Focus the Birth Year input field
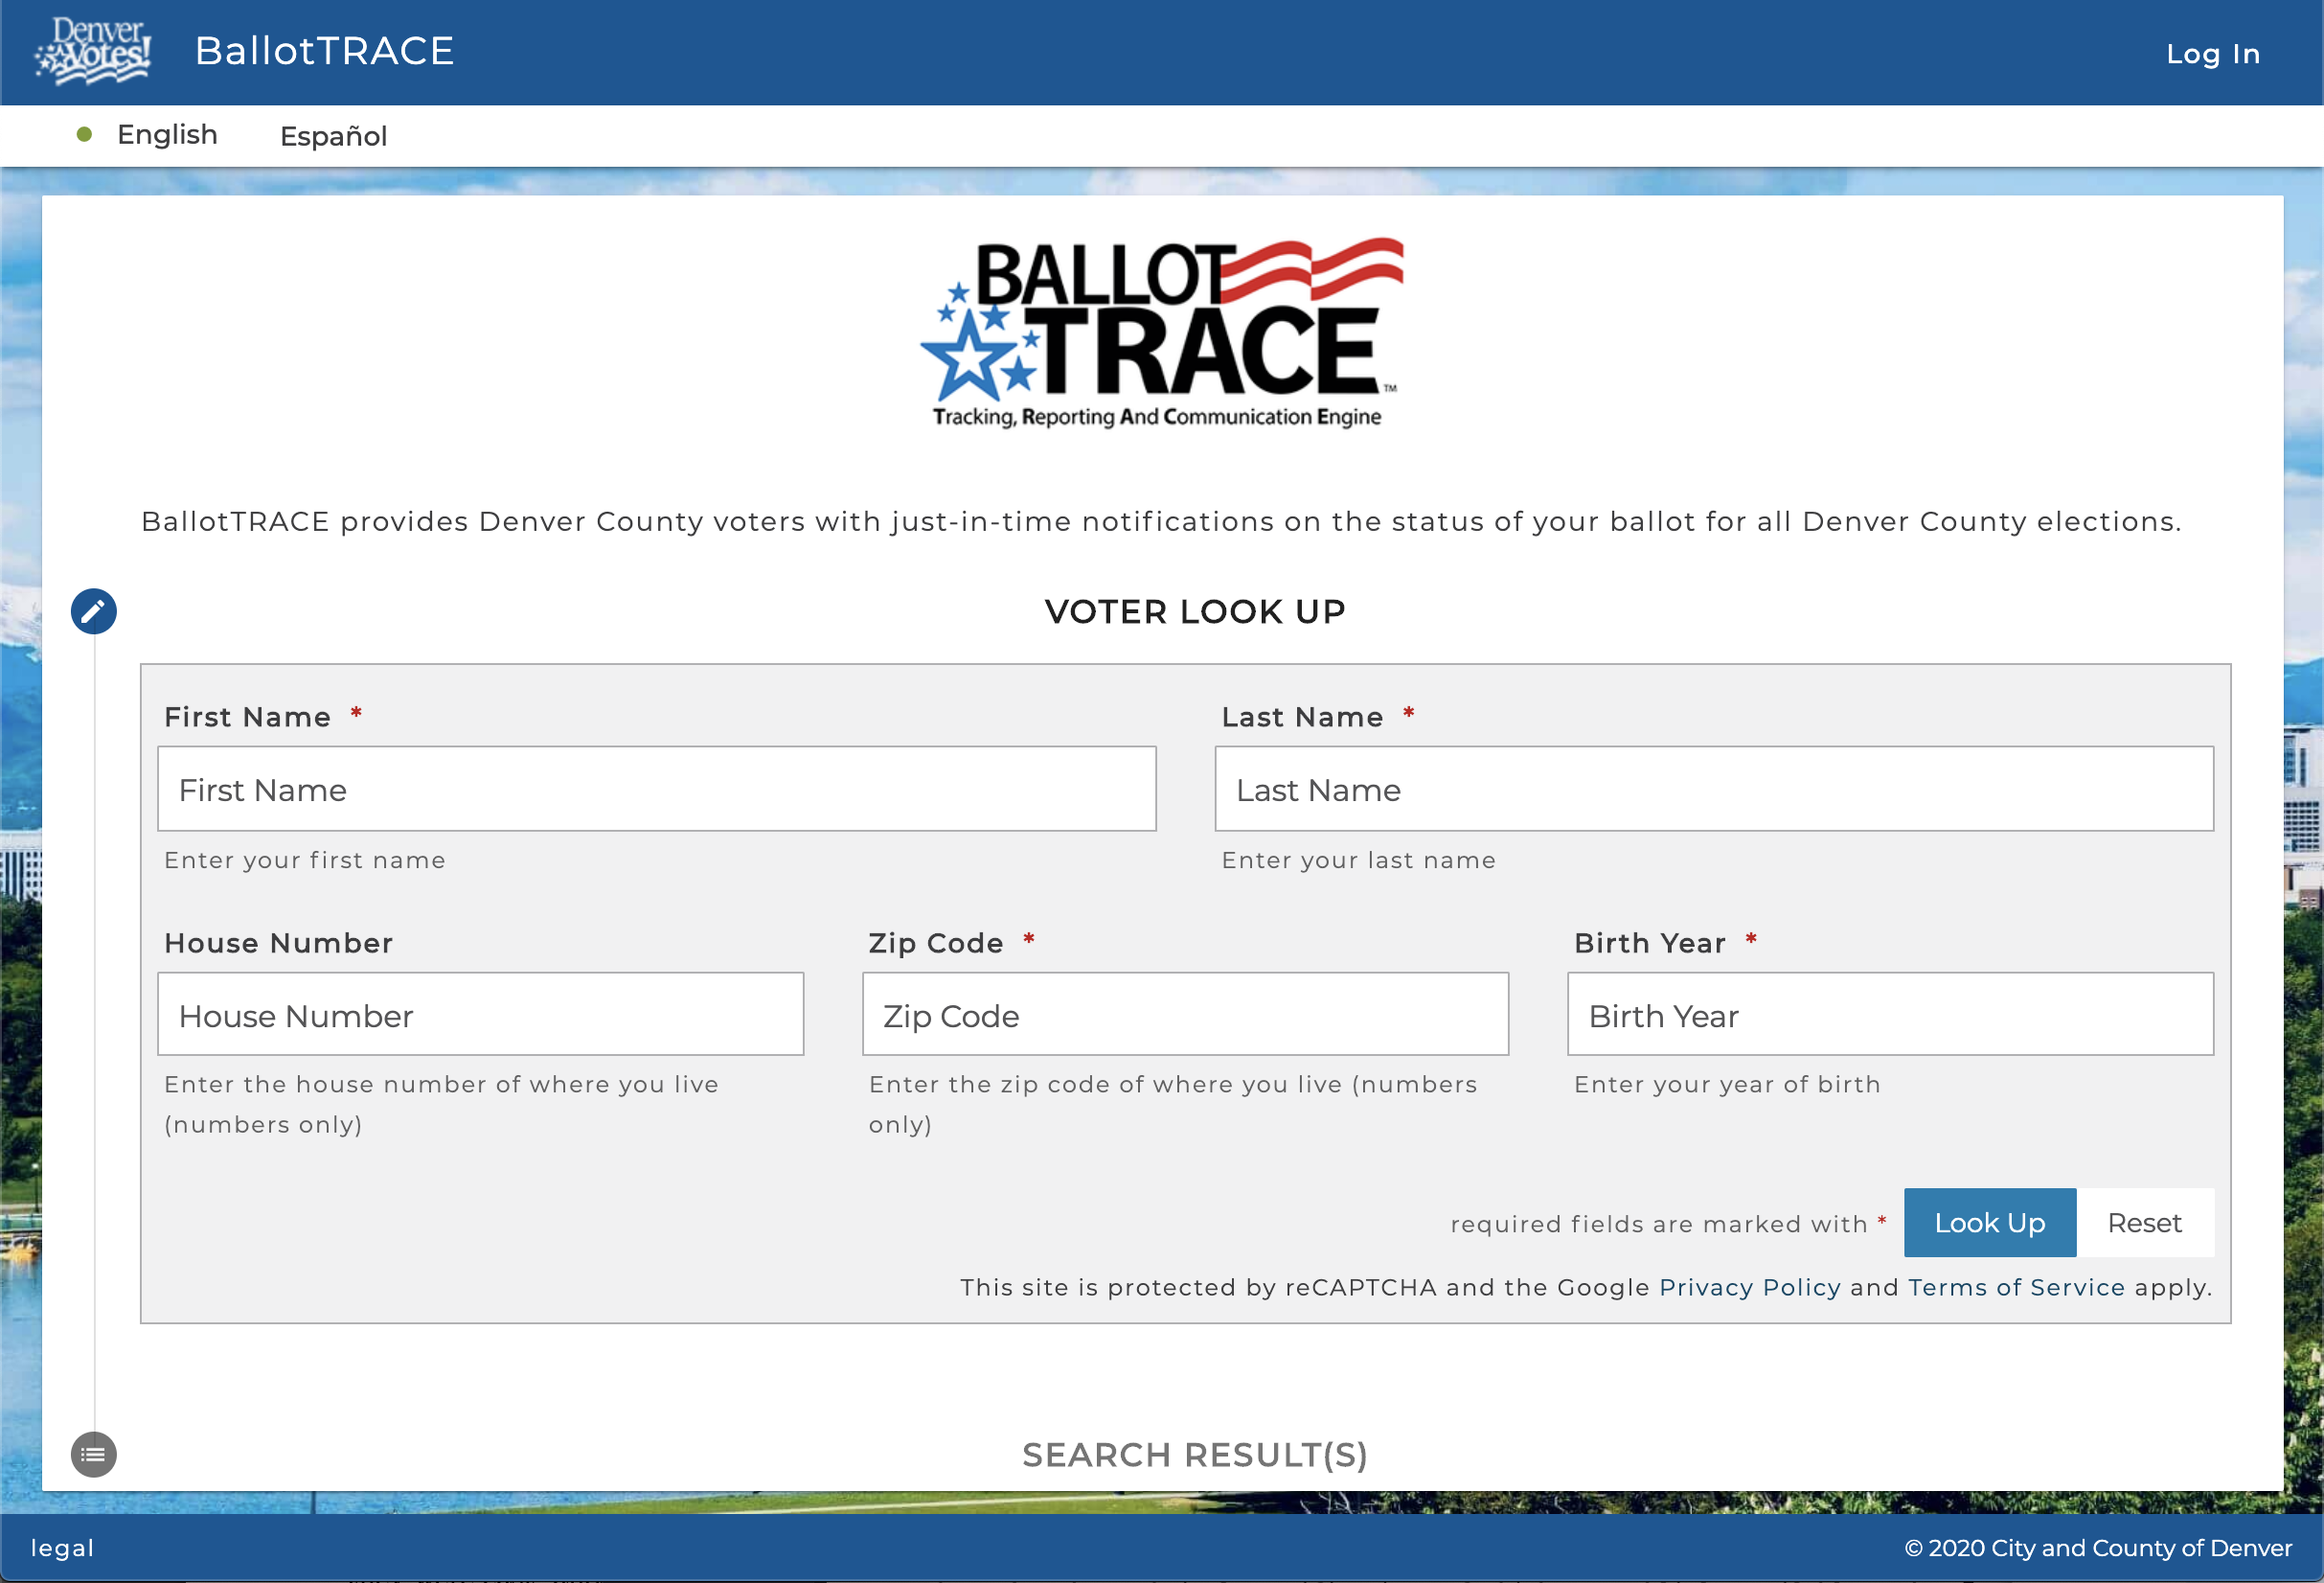 click(1890, 1015)
